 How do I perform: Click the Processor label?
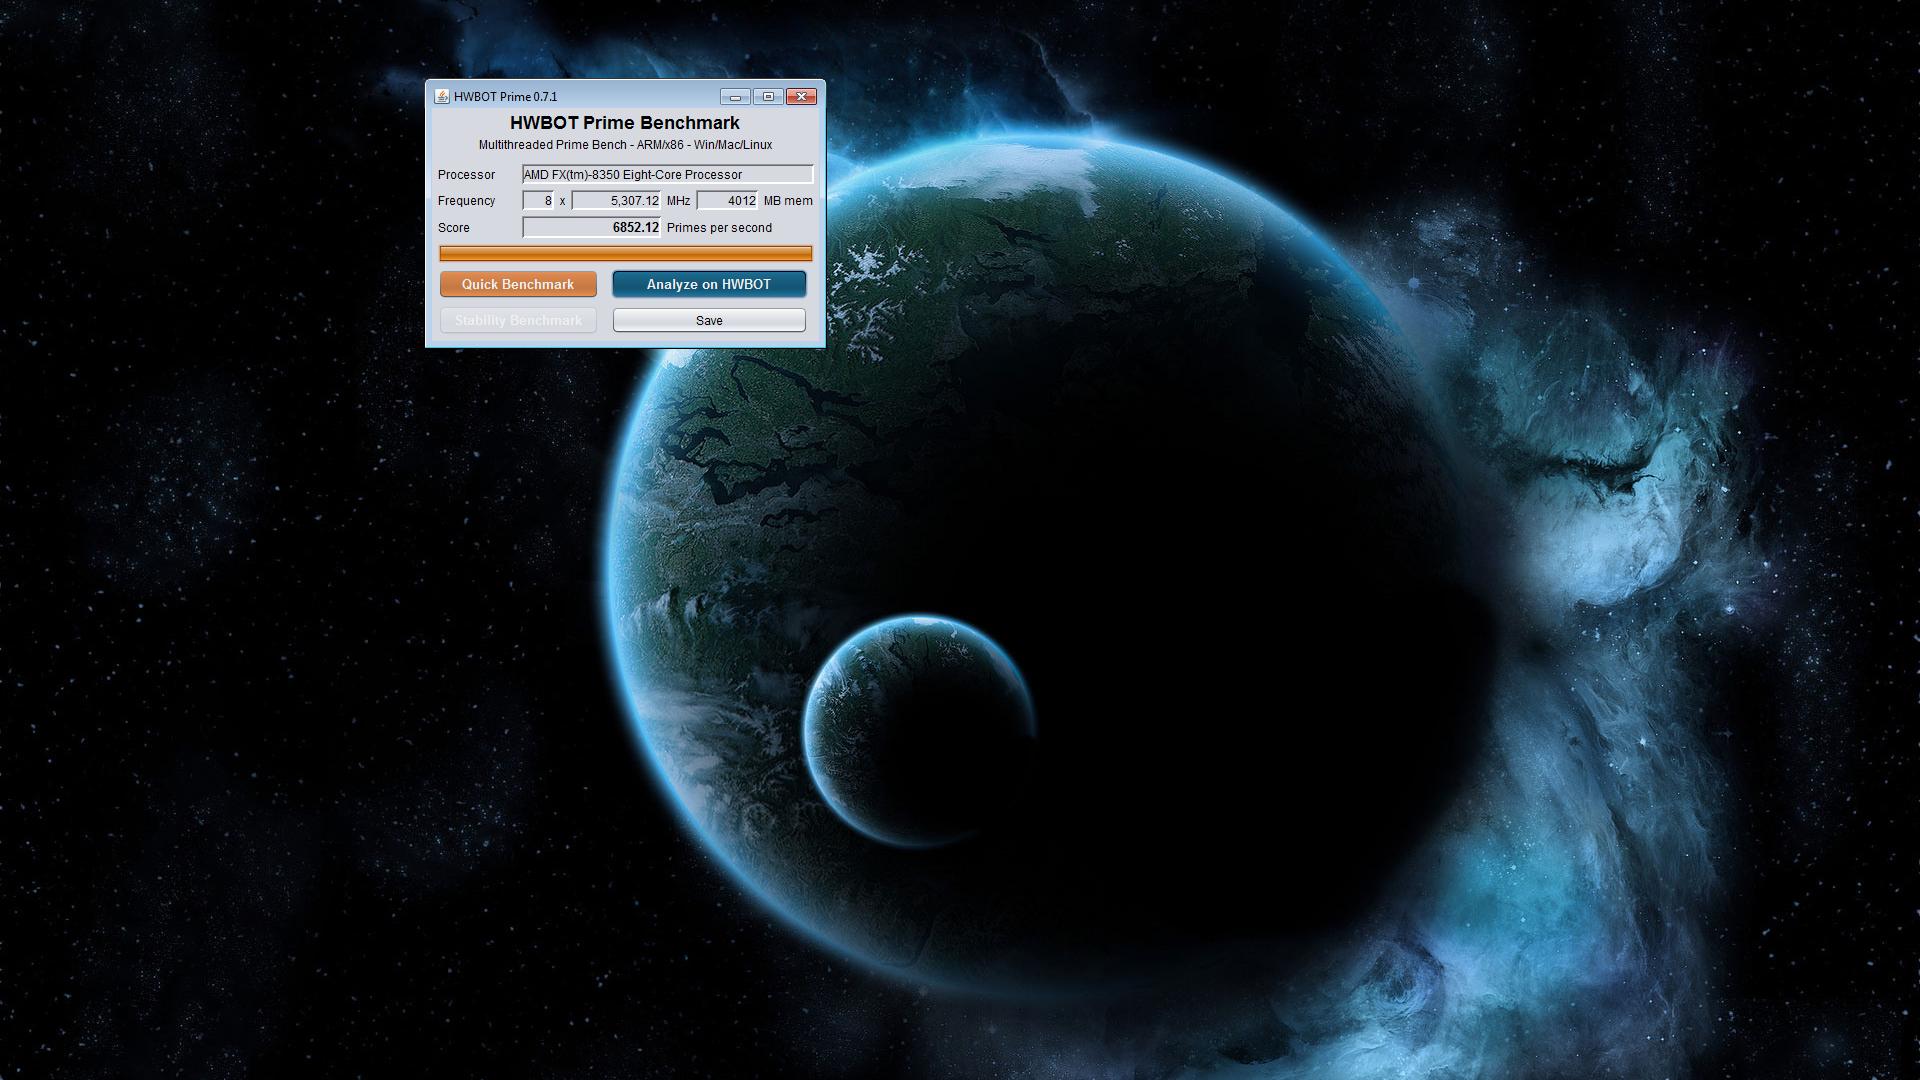[466, 175]
